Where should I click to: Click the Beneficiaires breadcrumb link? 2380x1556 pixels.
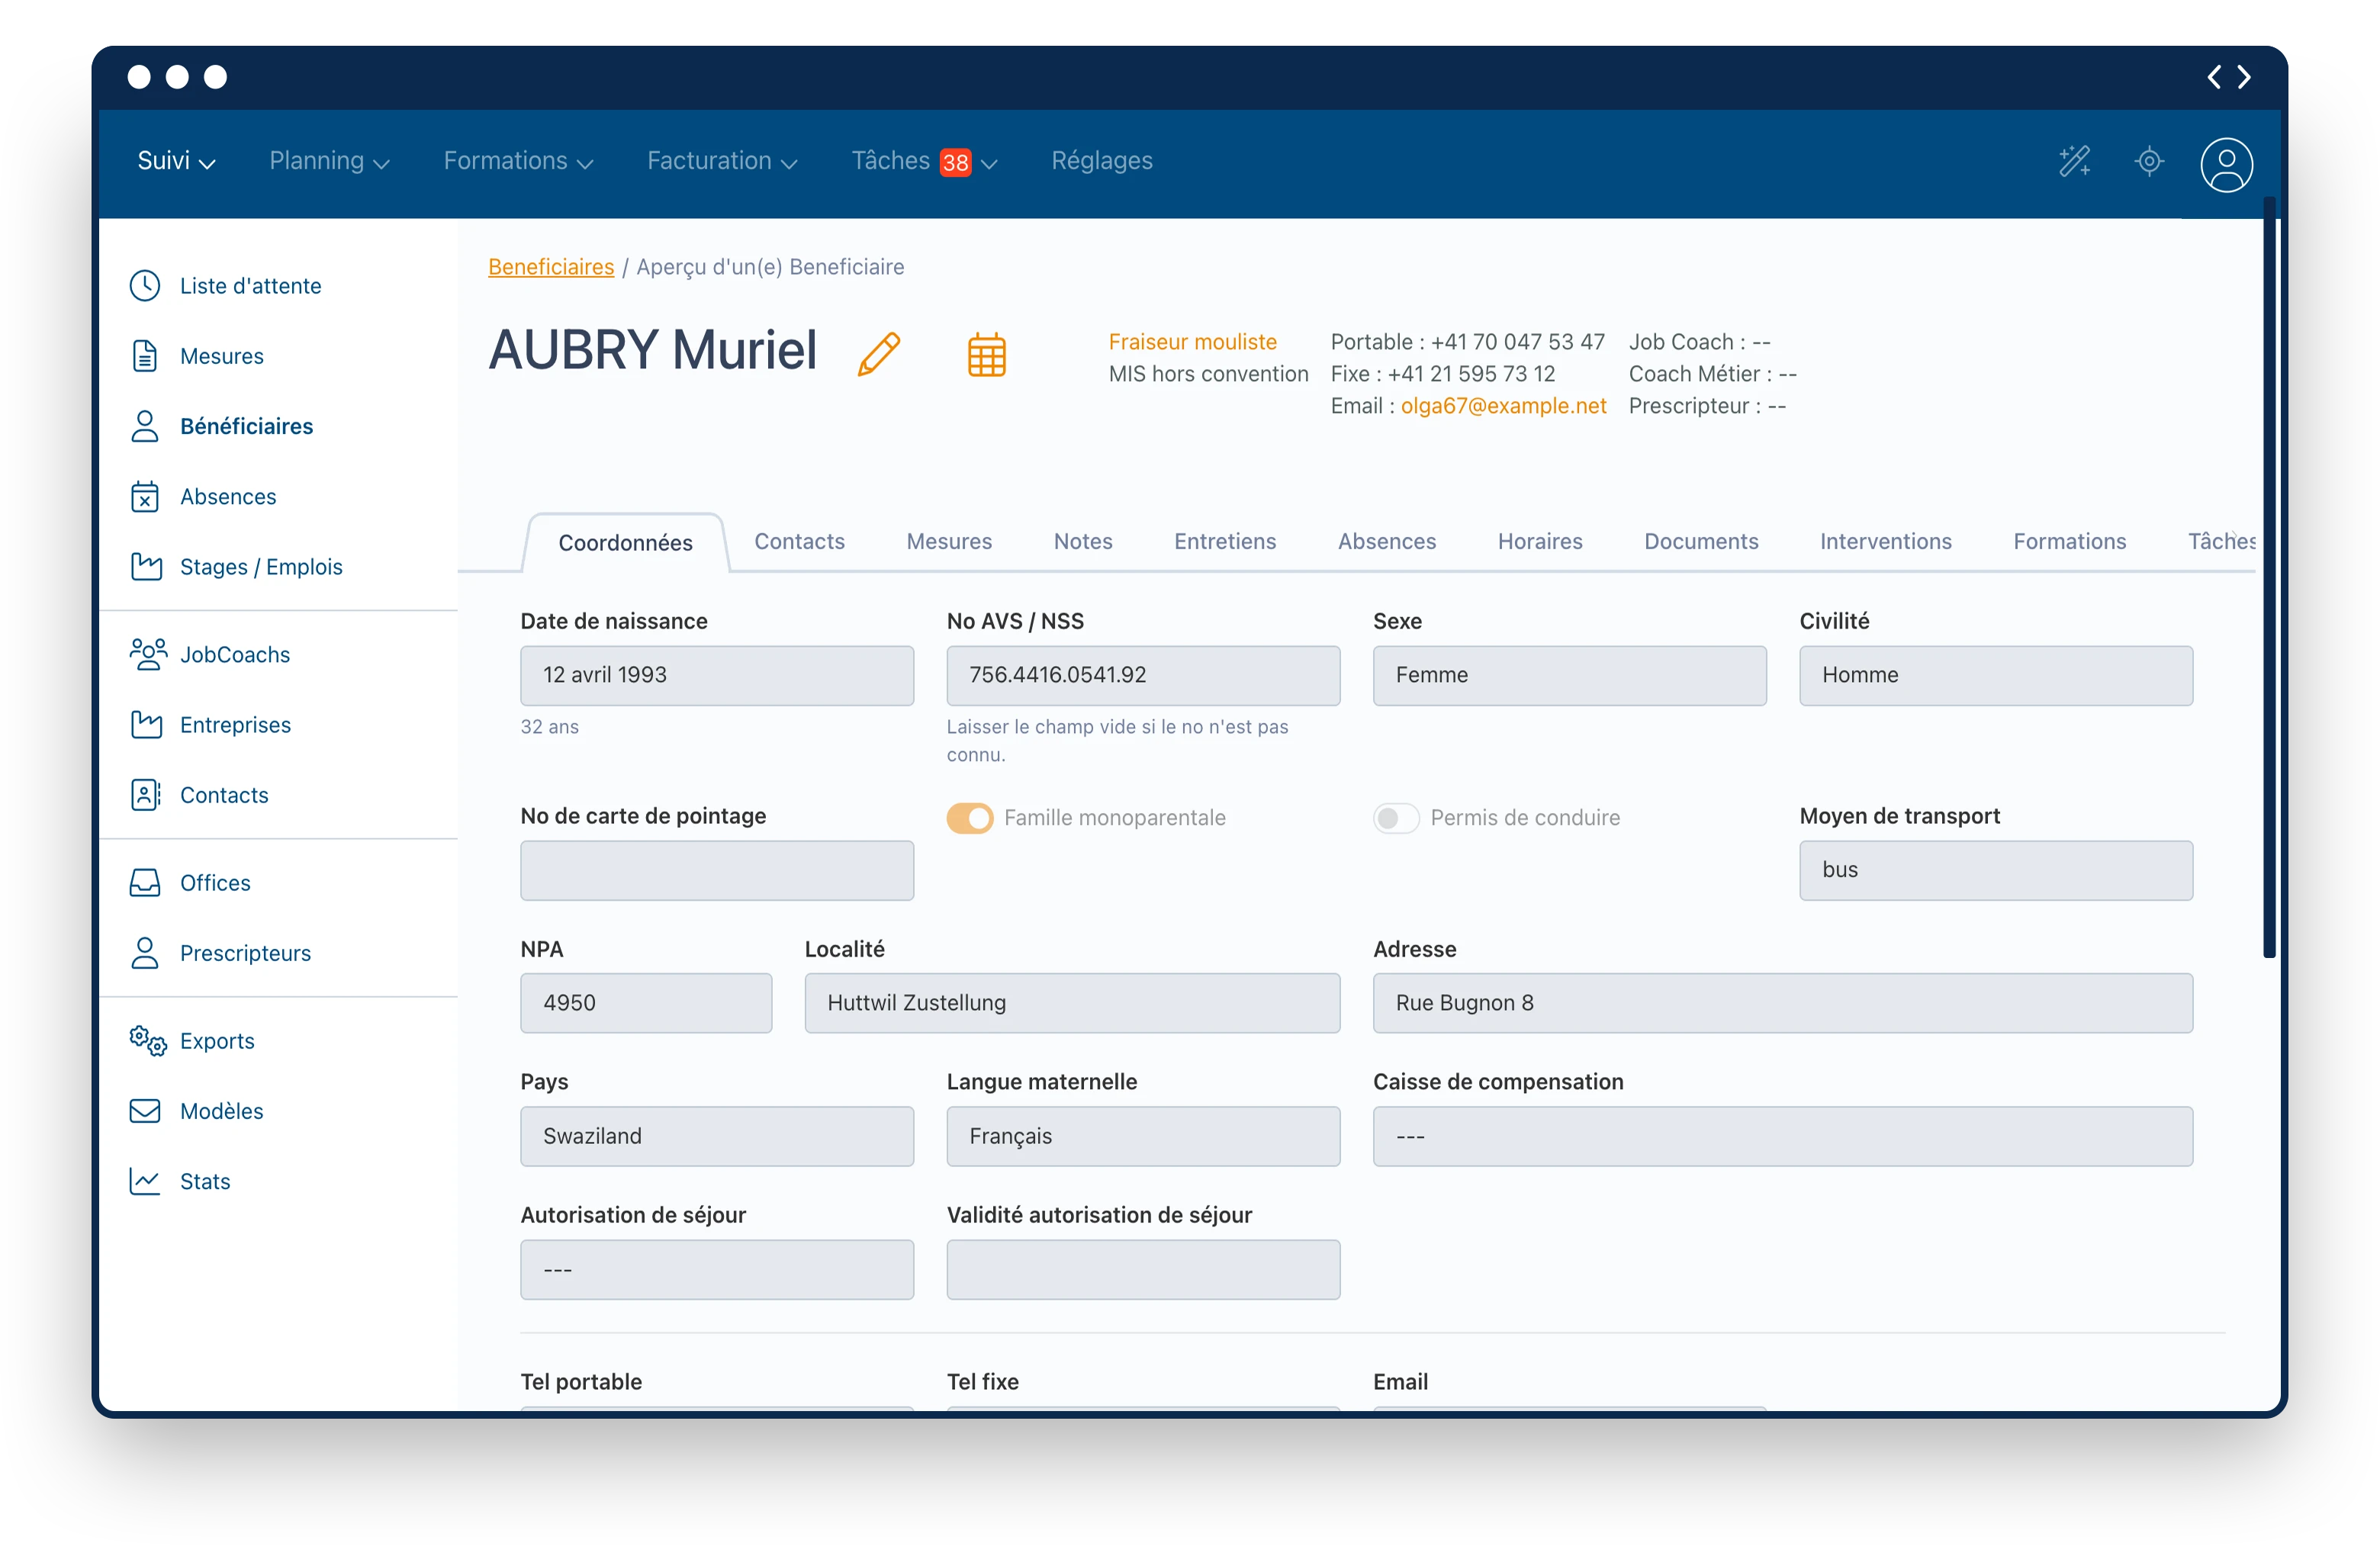pos(551,266)
